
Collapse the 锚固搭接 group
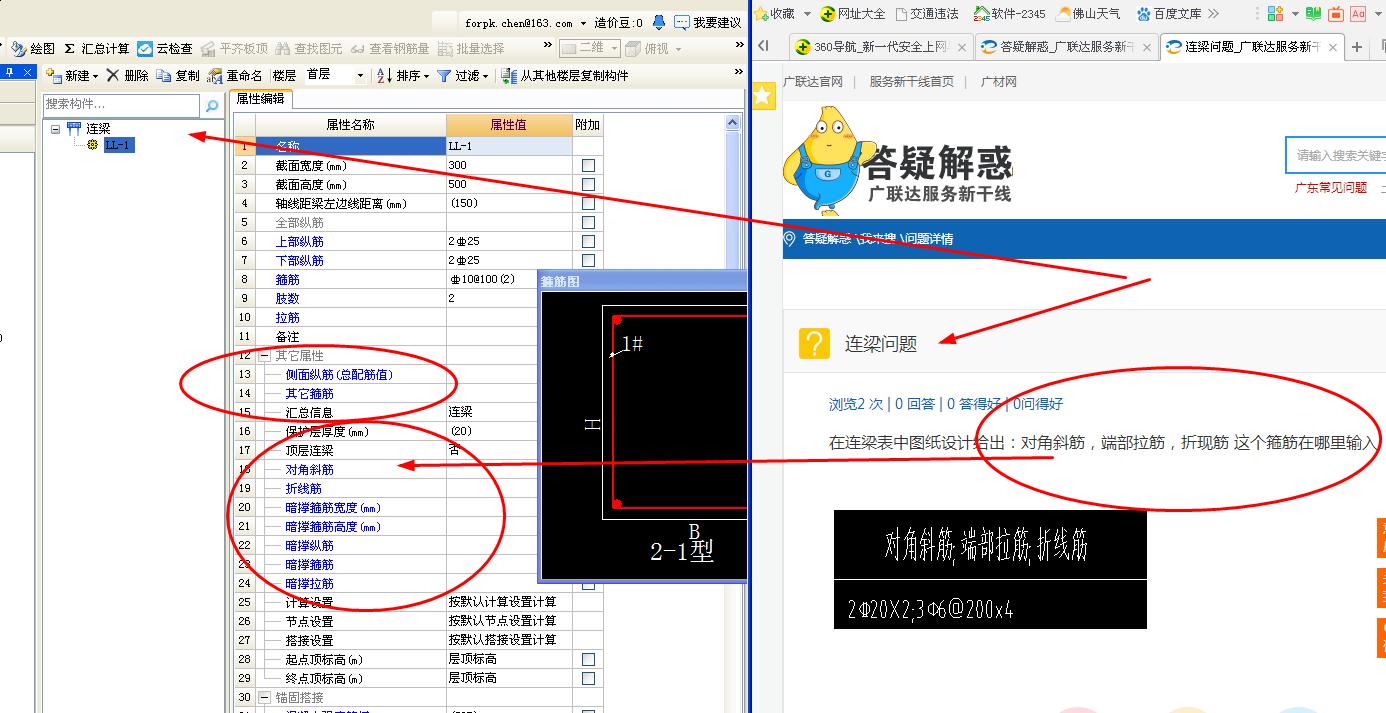[x=264, y=697]
